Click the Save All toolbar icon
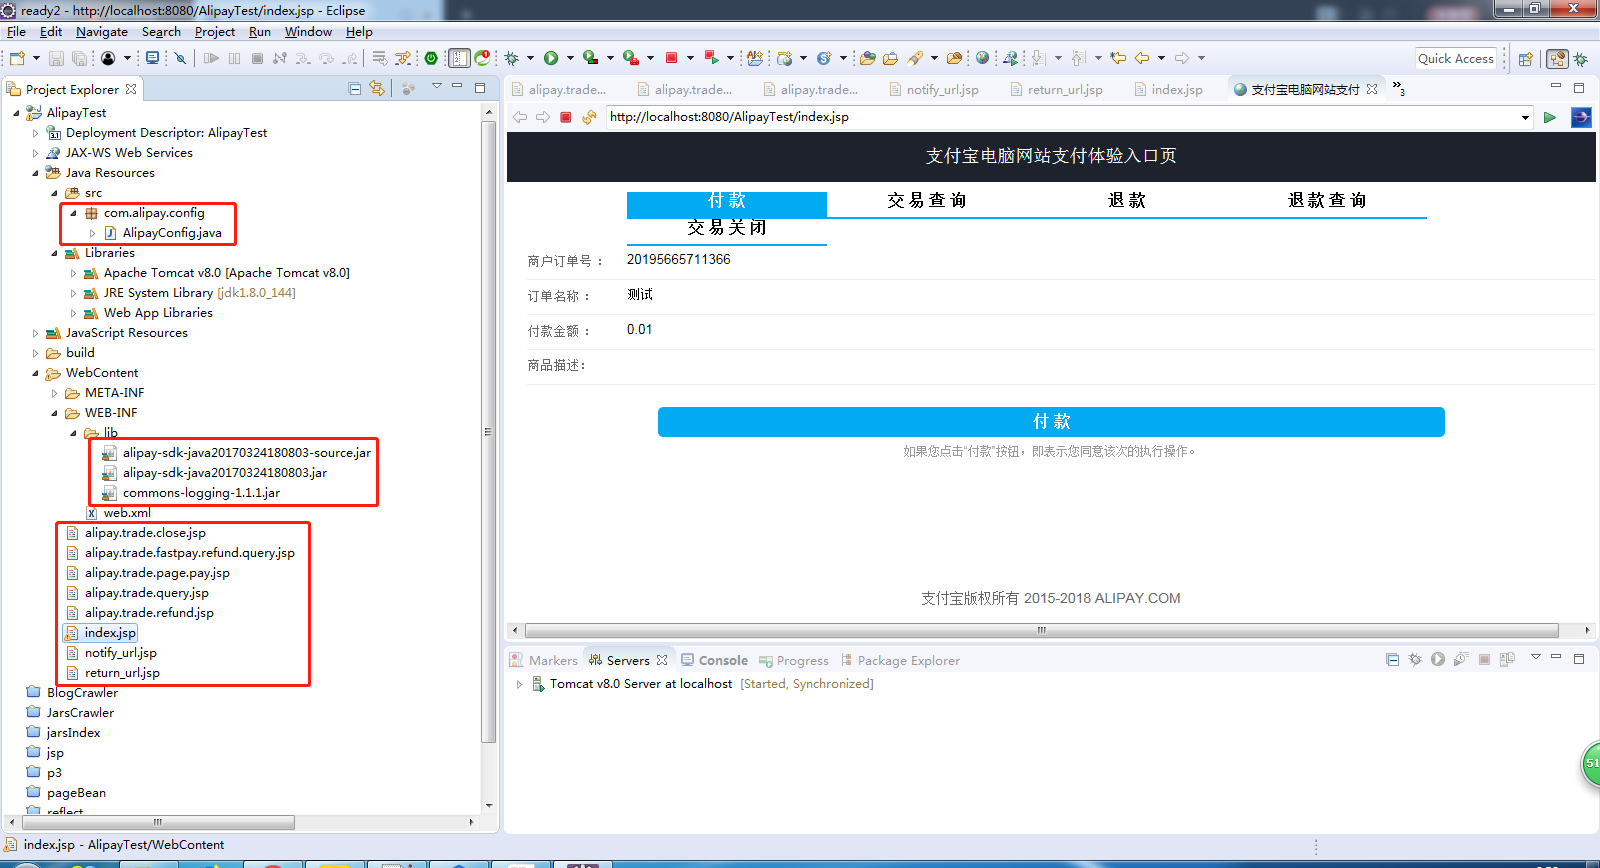Image resolution: width=1600 pixels, height=868 pixels. [79, 58]
